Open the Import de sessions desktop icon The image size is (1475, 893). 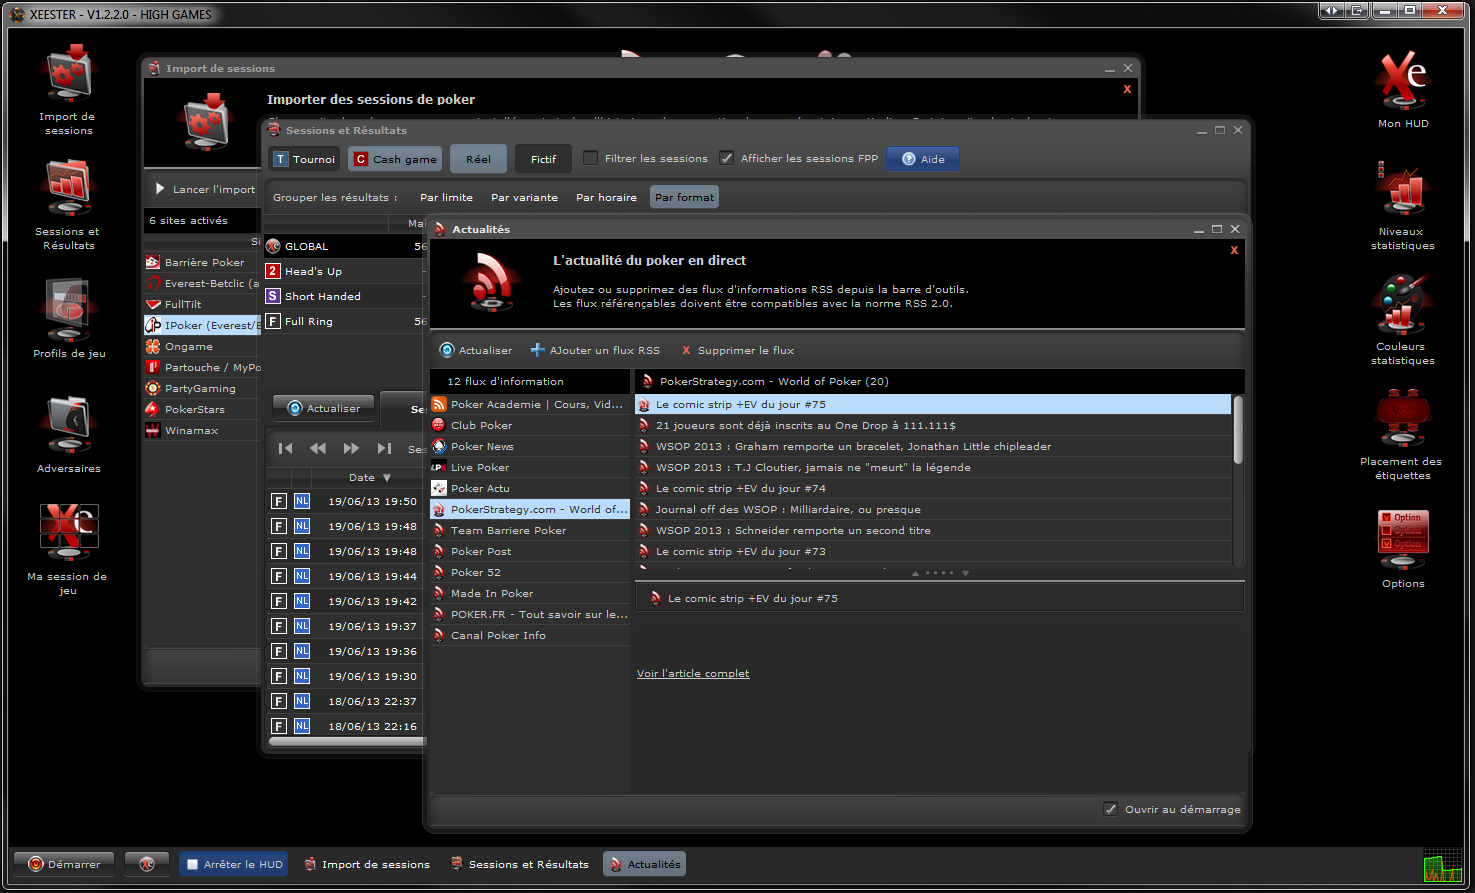tap(68, 90)
